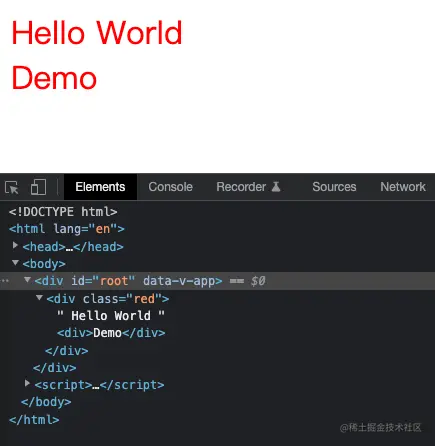Collapse the div id="root" node triangle
The image size is (435, 446).
click(27, 280)
